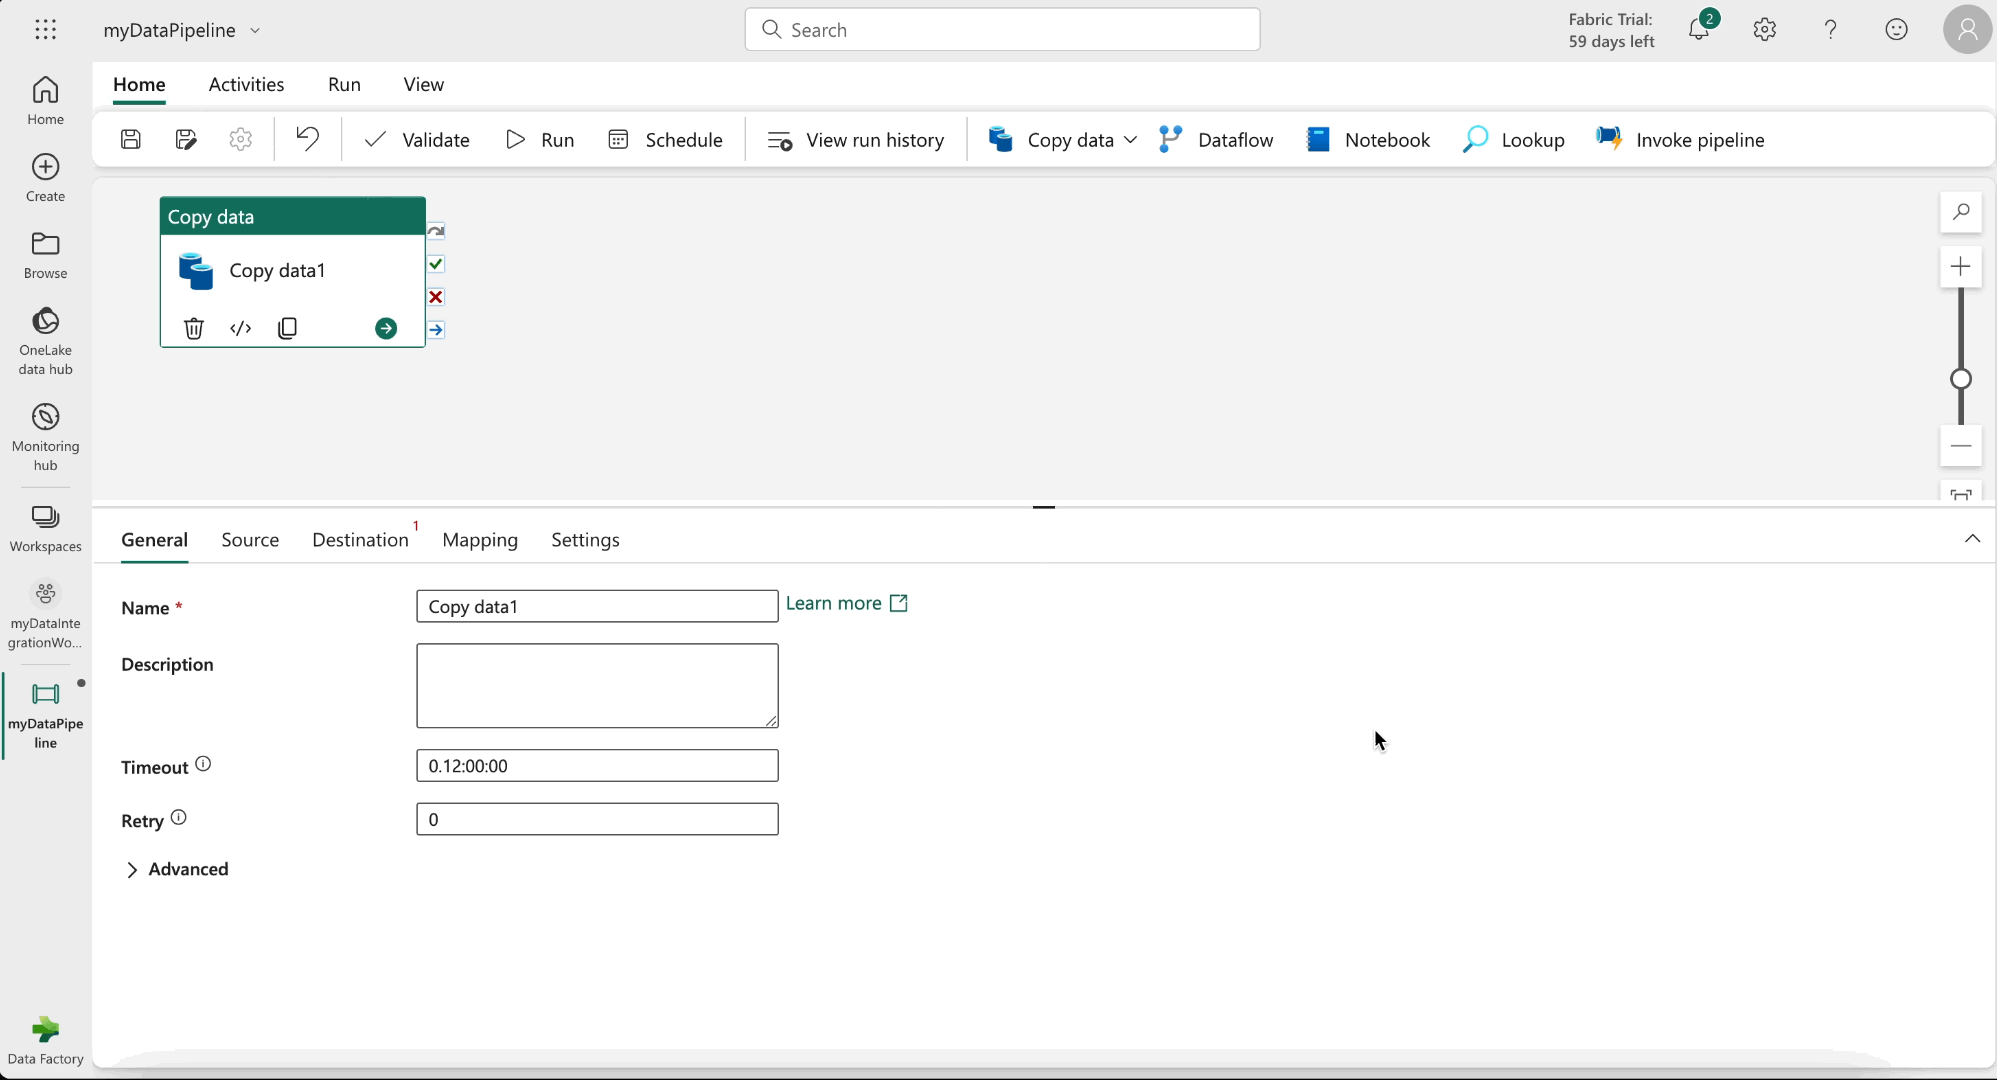This screenshot has height=1080, width=1997.
Task: Add a Notebook activity
Action: click(1368, 140)
